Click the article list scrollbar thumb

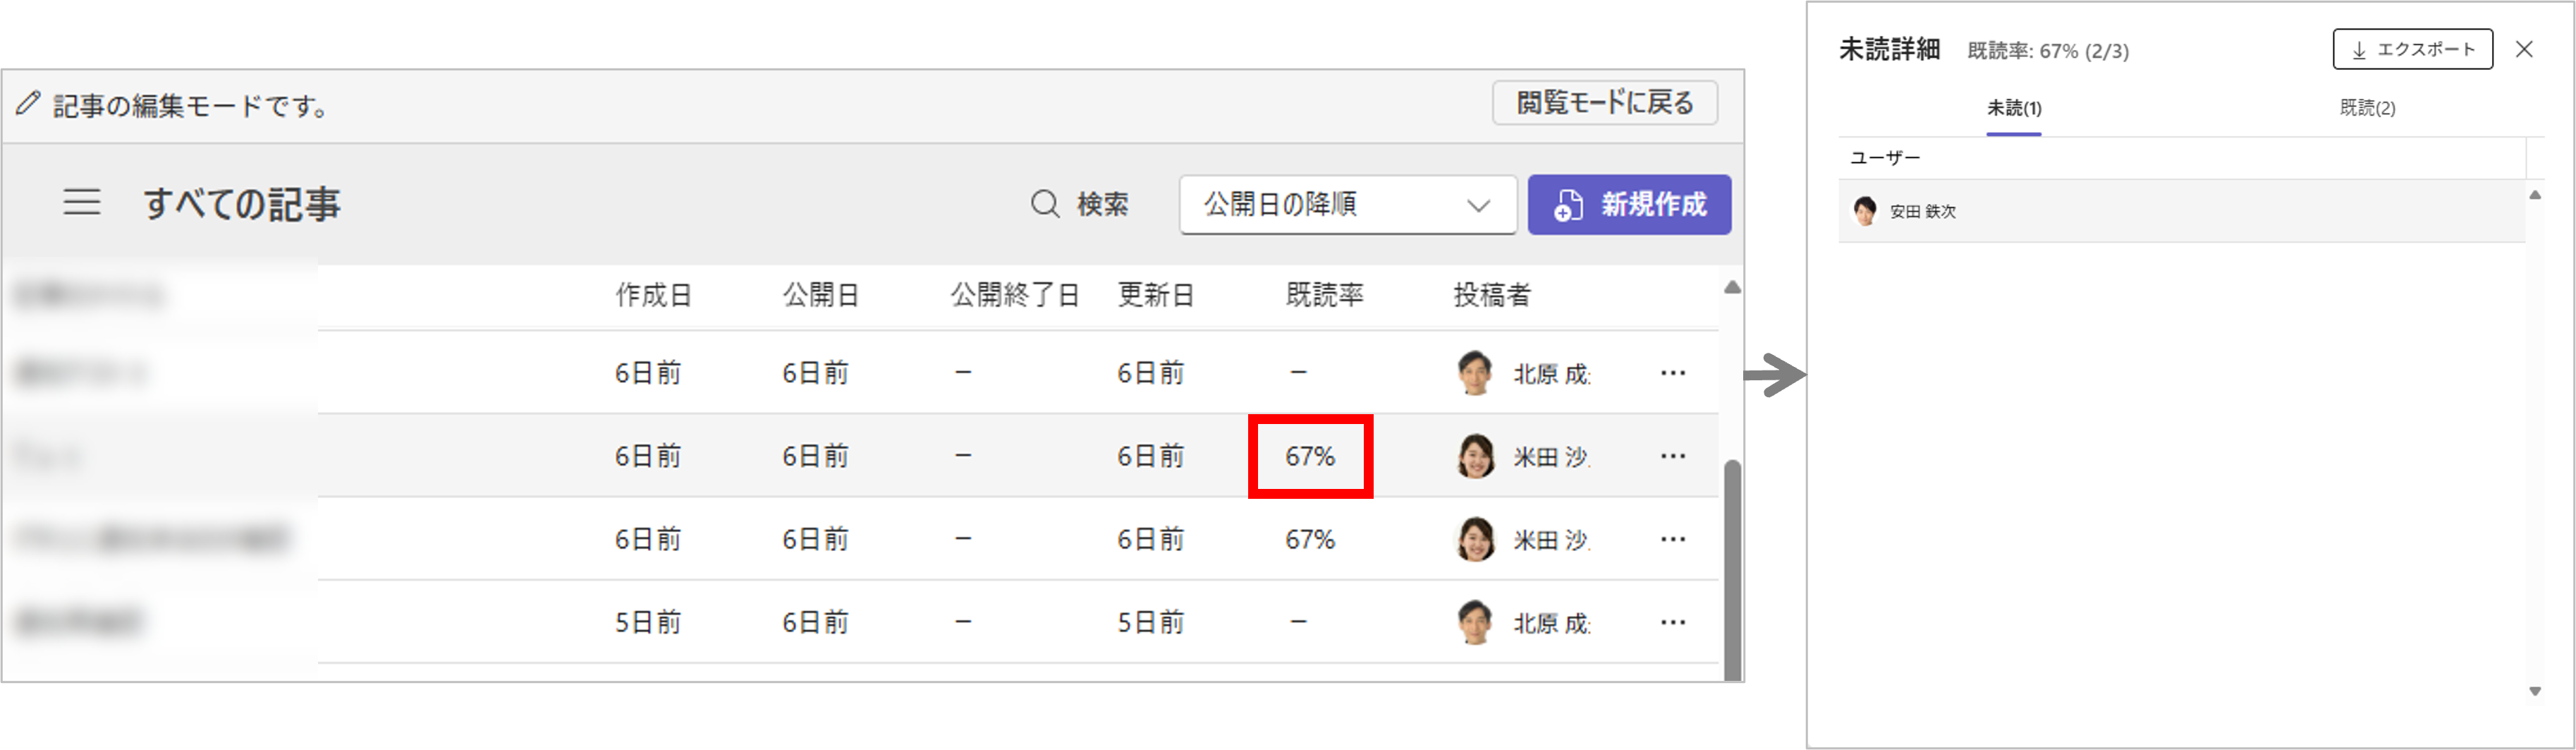[x=1732, y=570]
